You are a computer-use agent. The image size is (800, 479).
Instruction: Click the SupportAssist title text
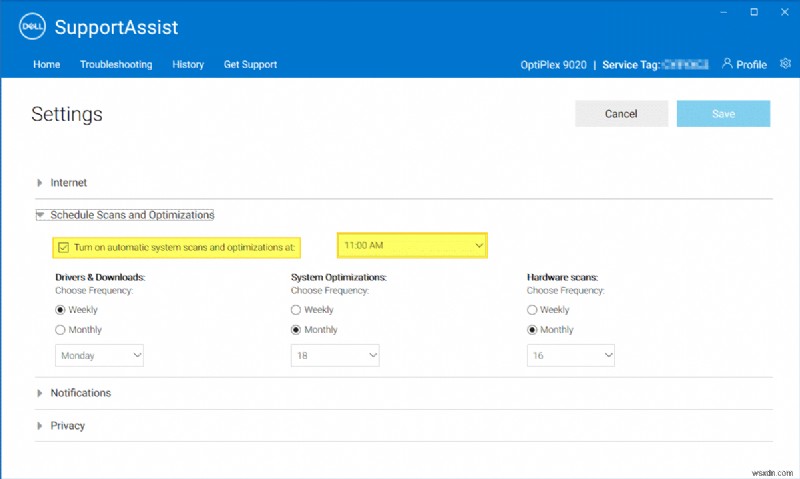[116, 27]
